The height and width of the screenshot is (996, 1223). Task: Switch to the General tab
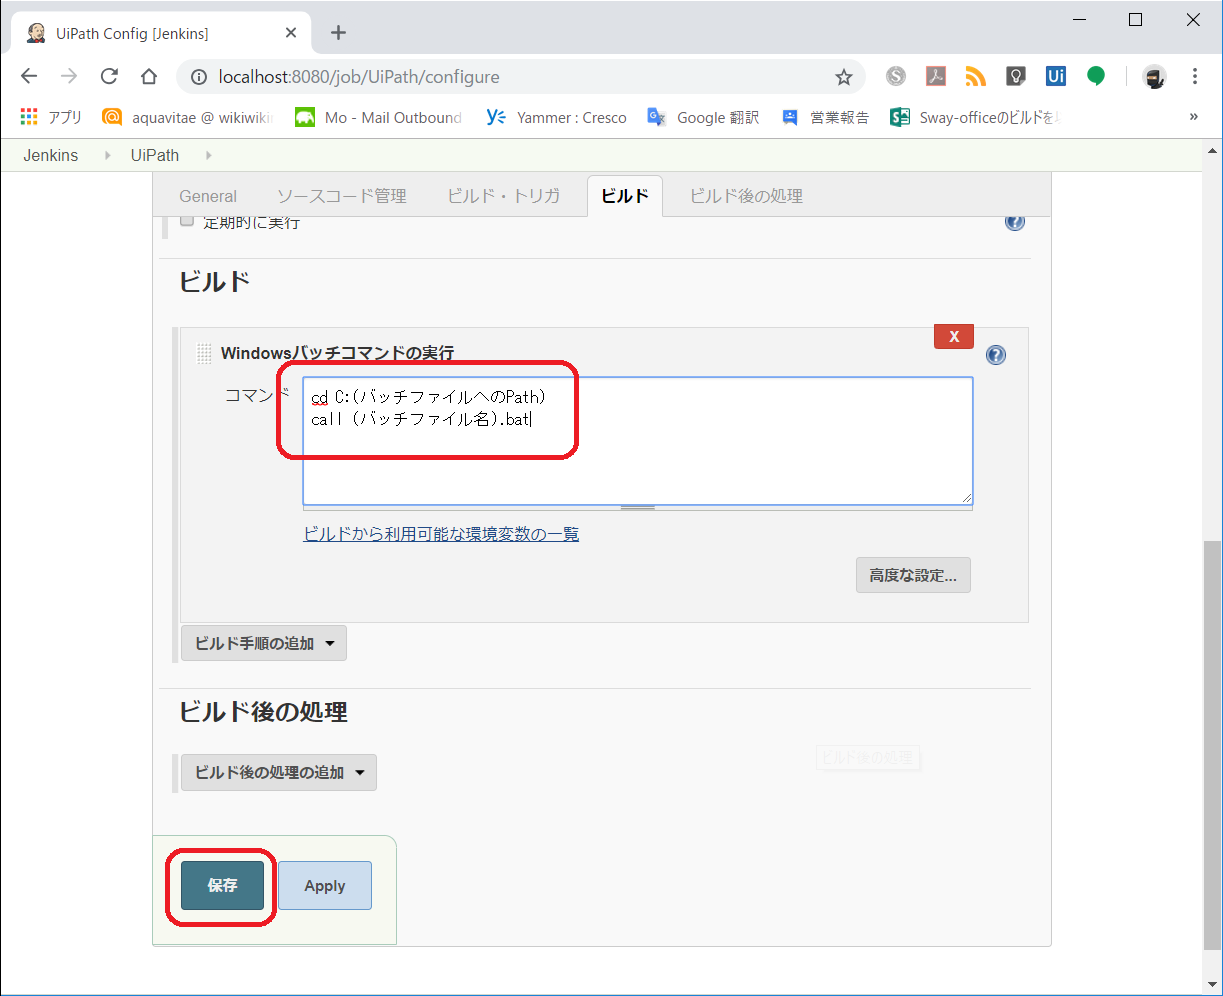(x=208, y=196)
